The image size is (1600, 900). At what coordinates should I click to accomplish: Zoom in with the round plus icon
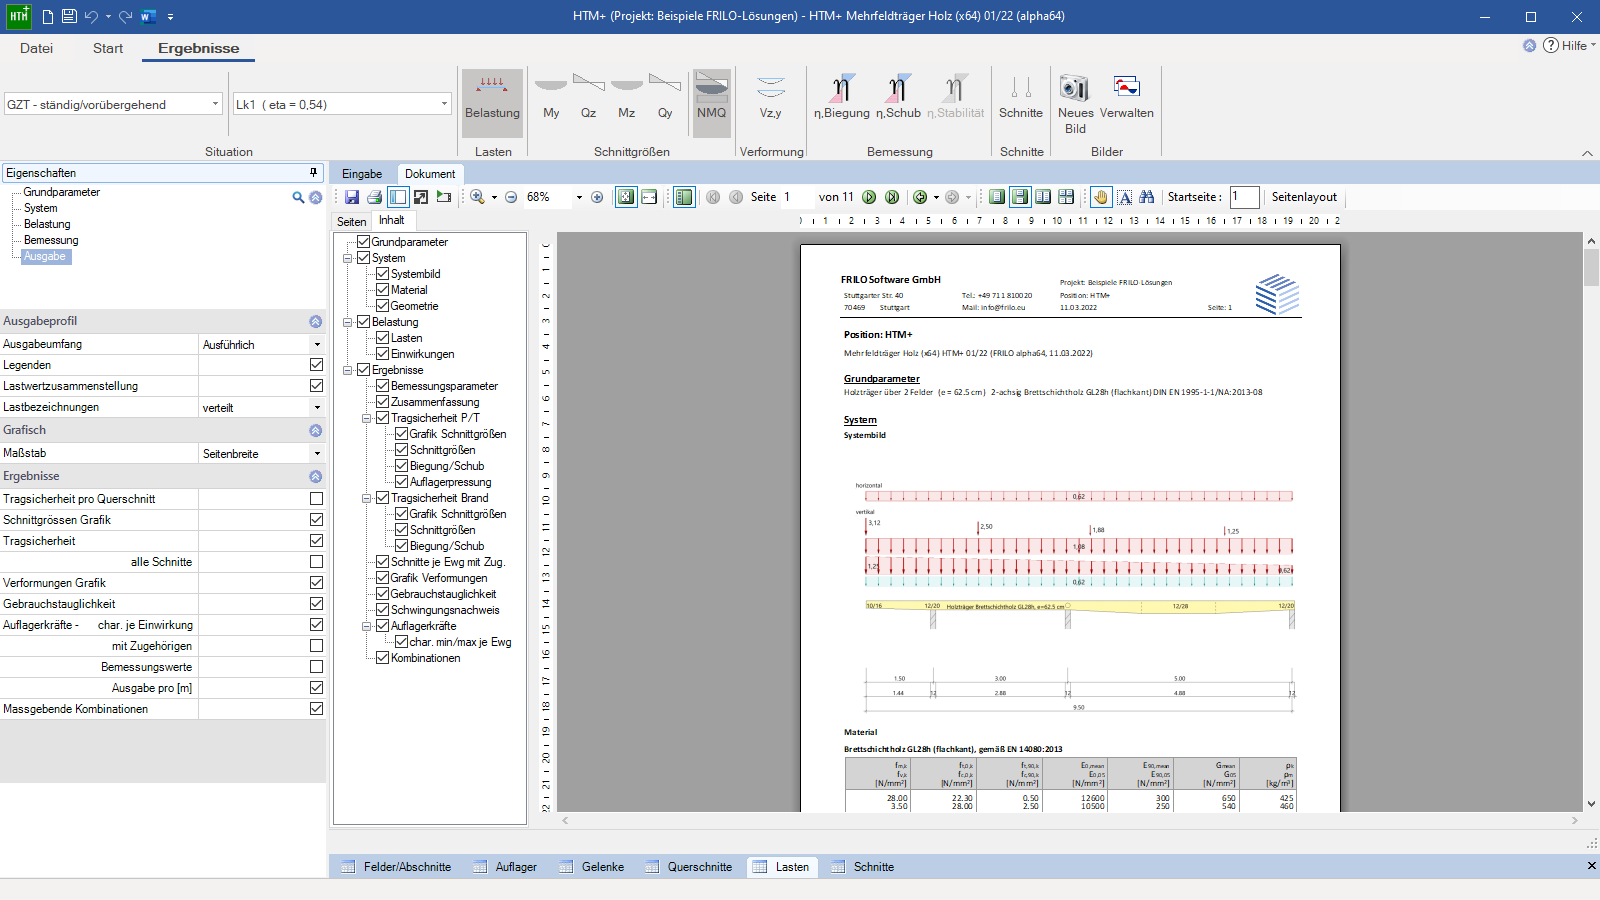pos(597,197)
